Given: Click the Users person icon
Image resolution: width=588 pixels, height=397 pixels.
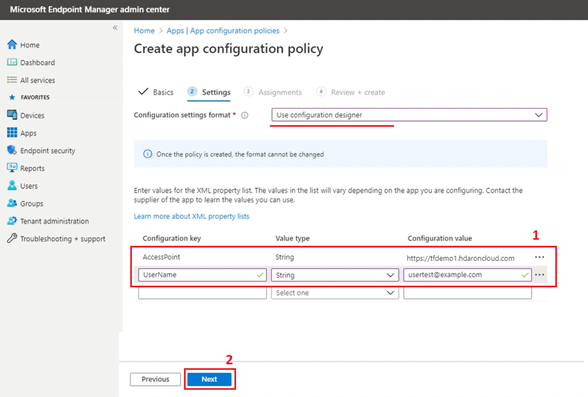Looking at the screenshot, I should 12,186.
